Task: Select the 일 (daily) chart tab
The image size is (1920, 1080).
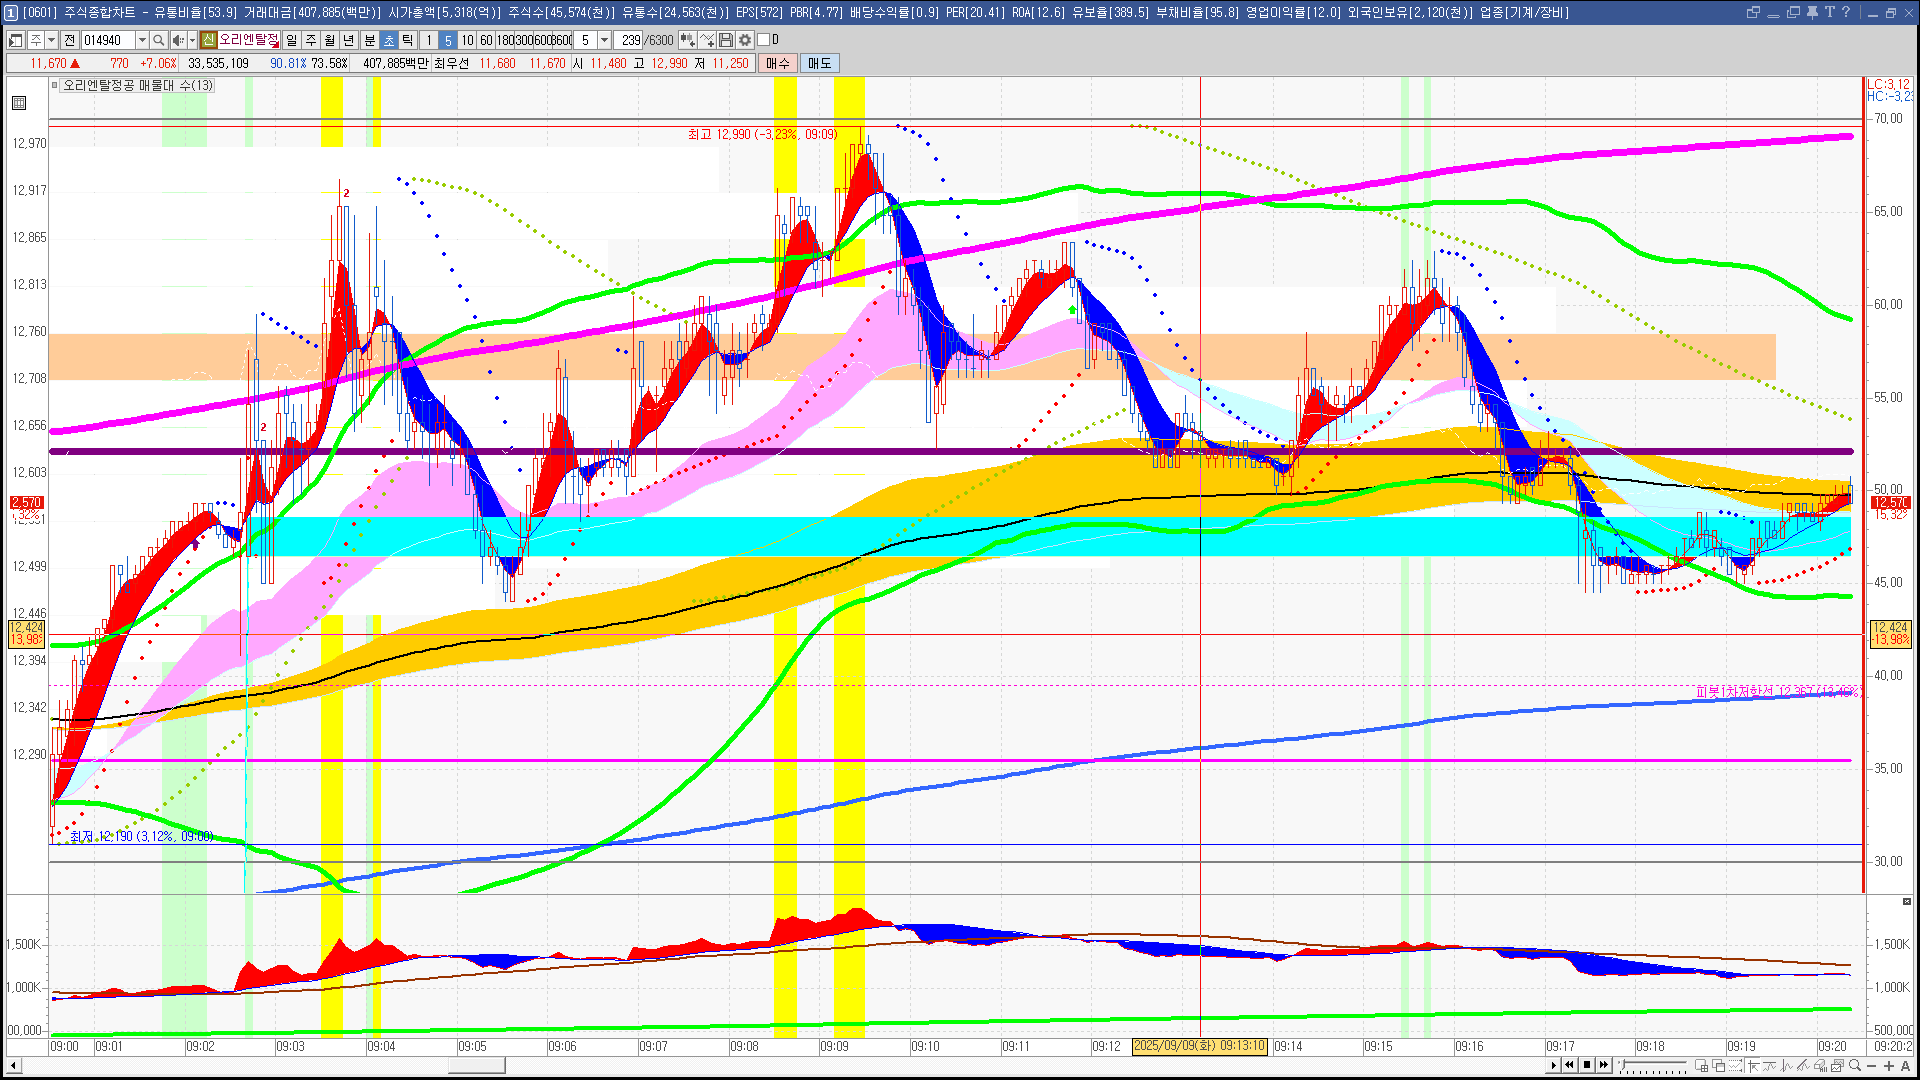Action: tap(291, 40)
